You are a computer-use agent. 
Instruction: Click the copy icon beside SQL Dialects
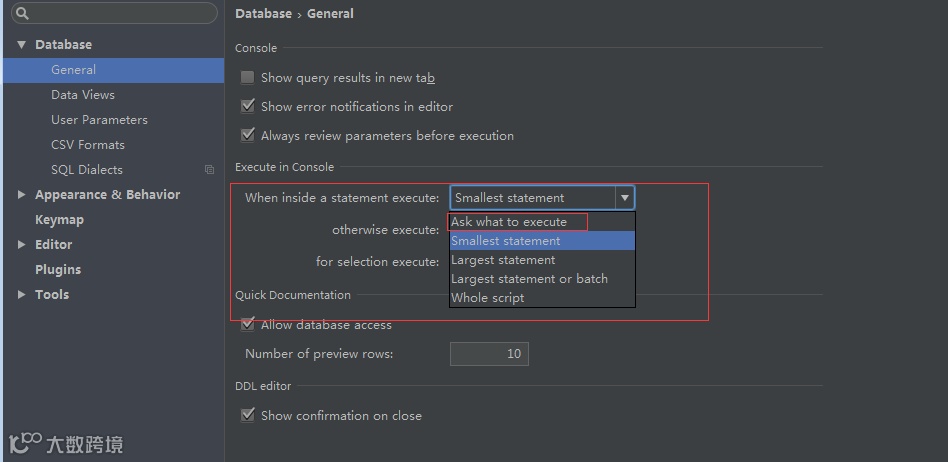point(209,170)
